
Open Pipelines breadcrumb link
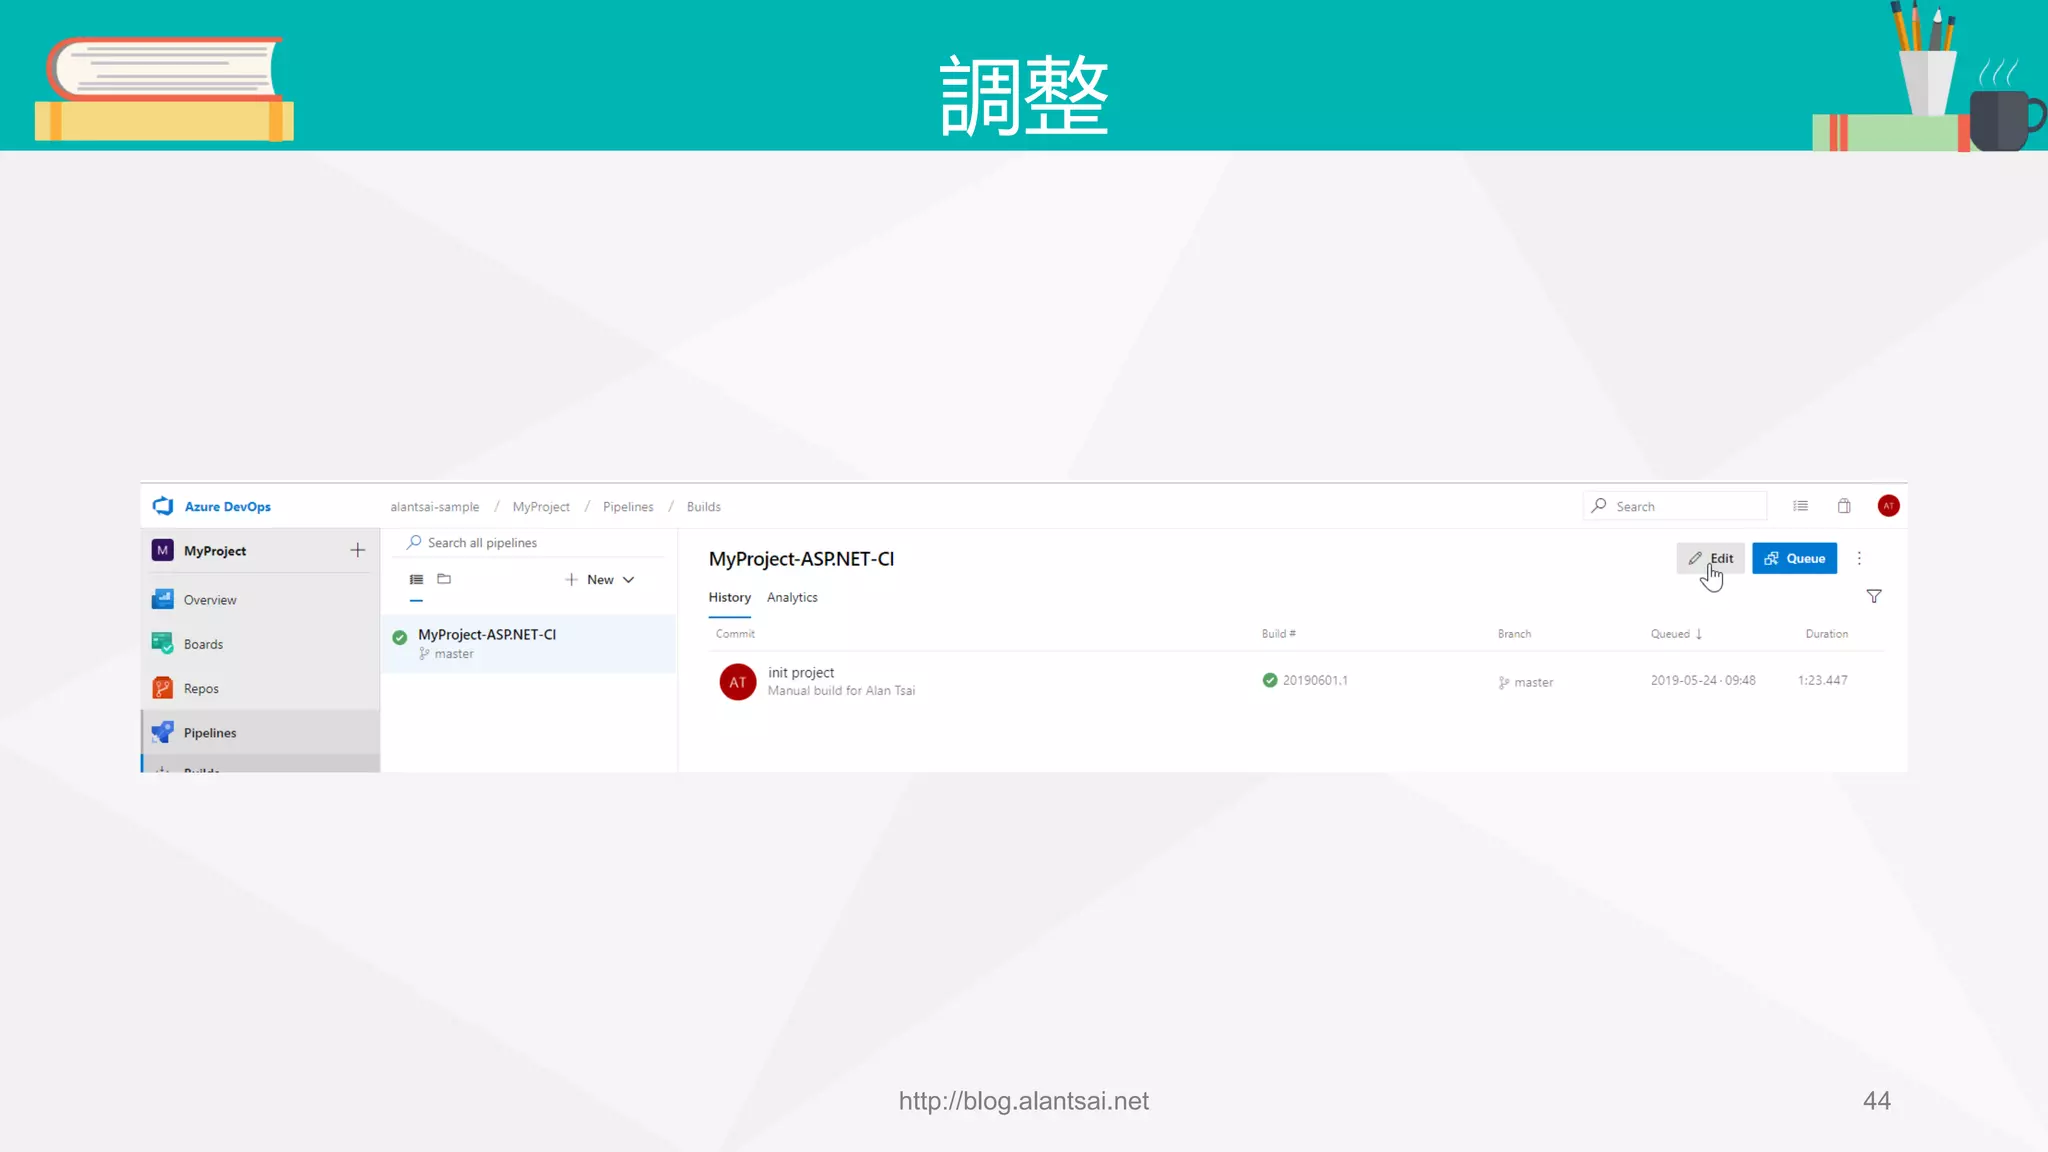(628, 507)
